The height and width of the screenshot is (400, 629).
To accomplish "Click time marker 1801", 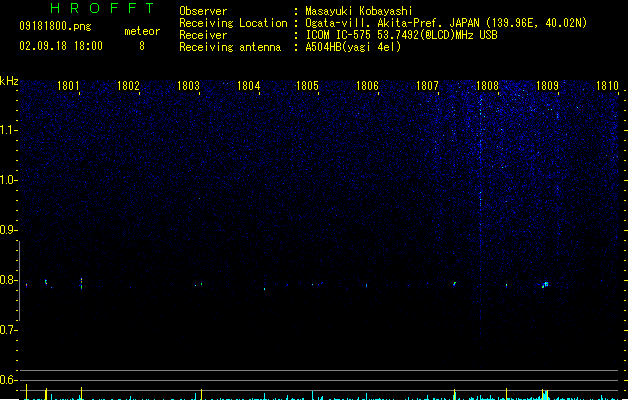I will (x=68, y=86).
